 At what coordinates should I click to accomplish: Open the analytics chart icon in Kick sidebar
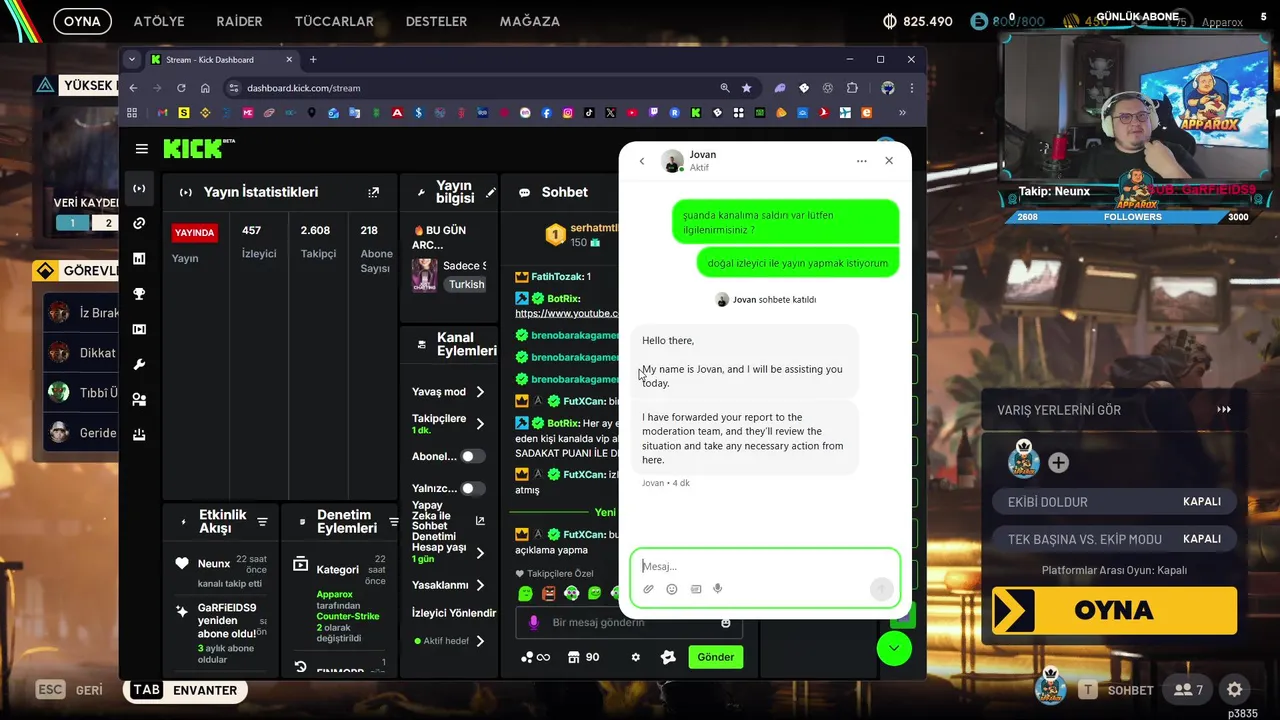coord(139,258)
